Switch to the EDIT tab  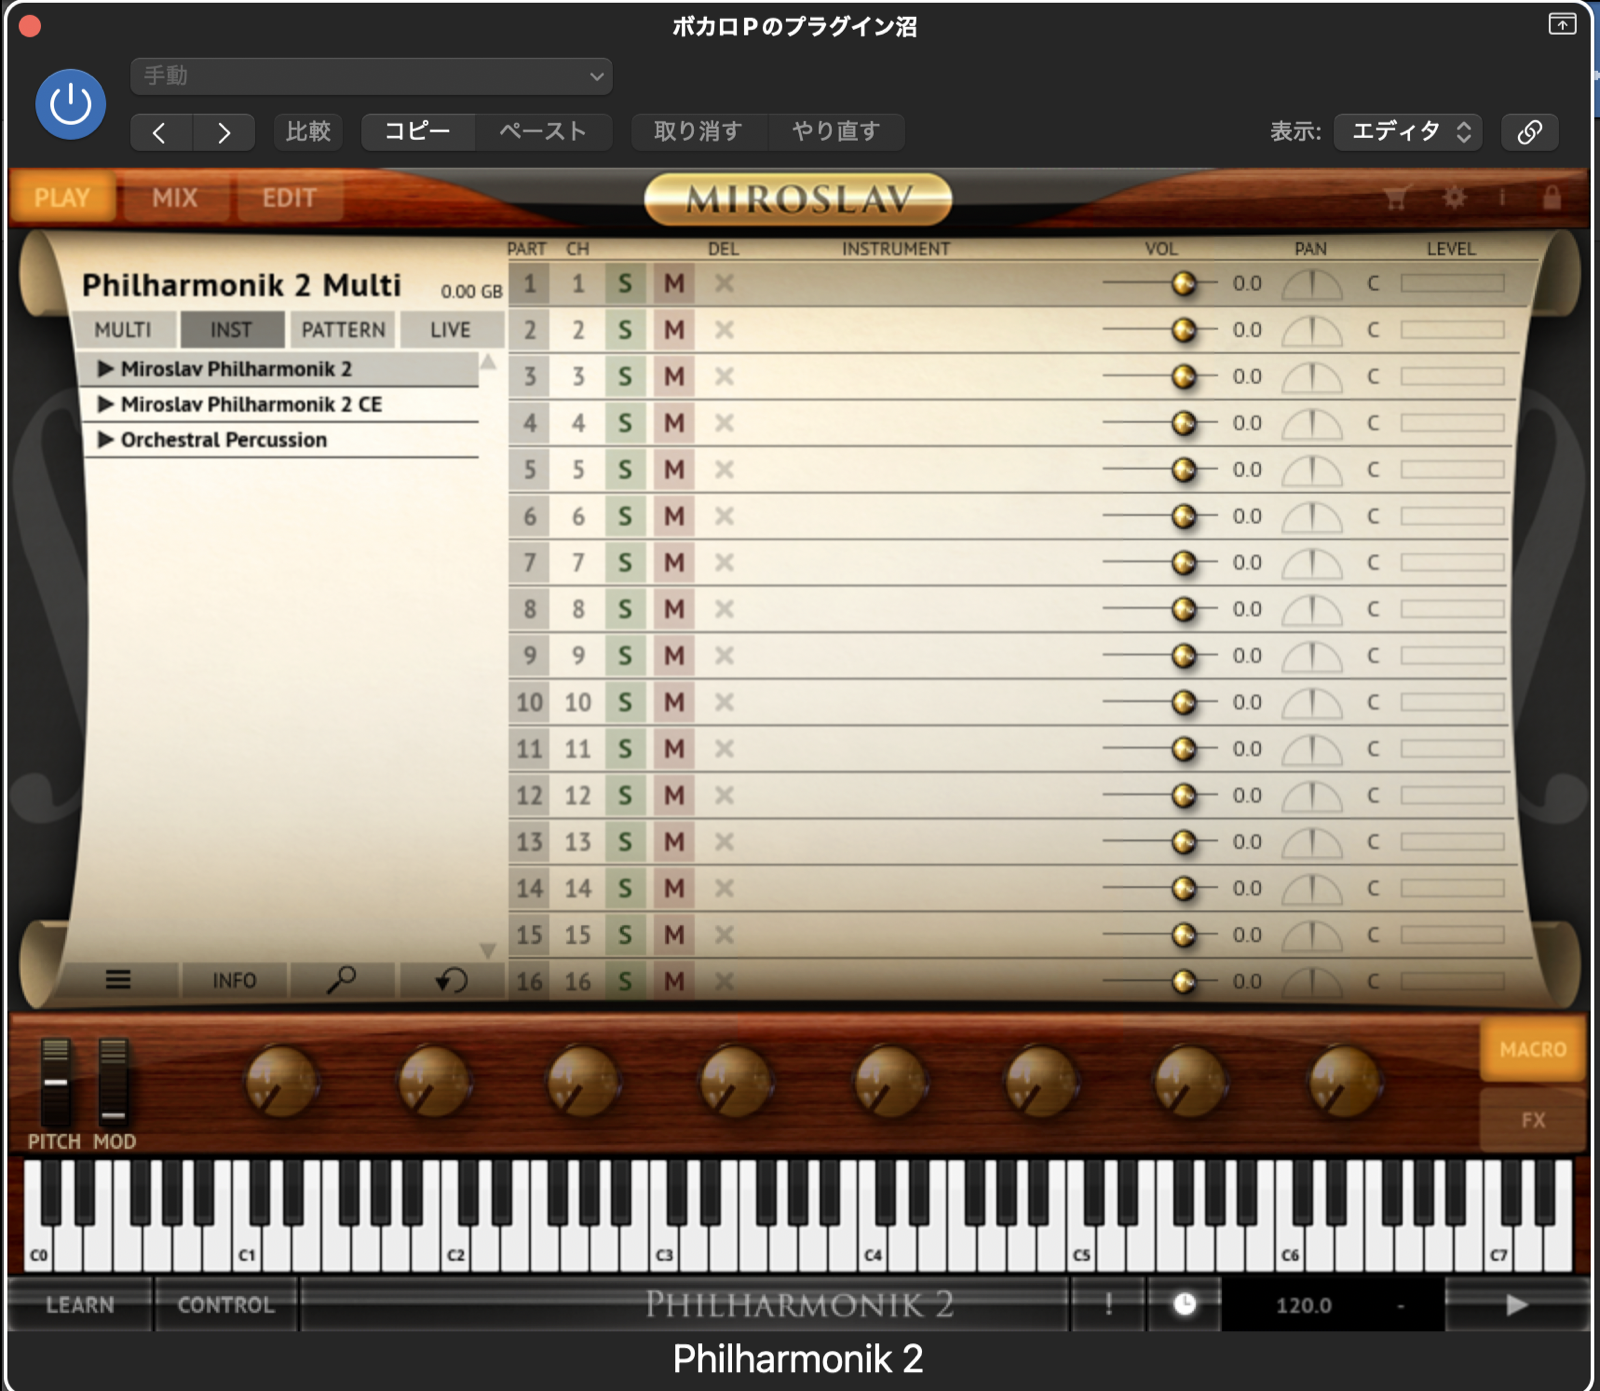pos(289,197)
